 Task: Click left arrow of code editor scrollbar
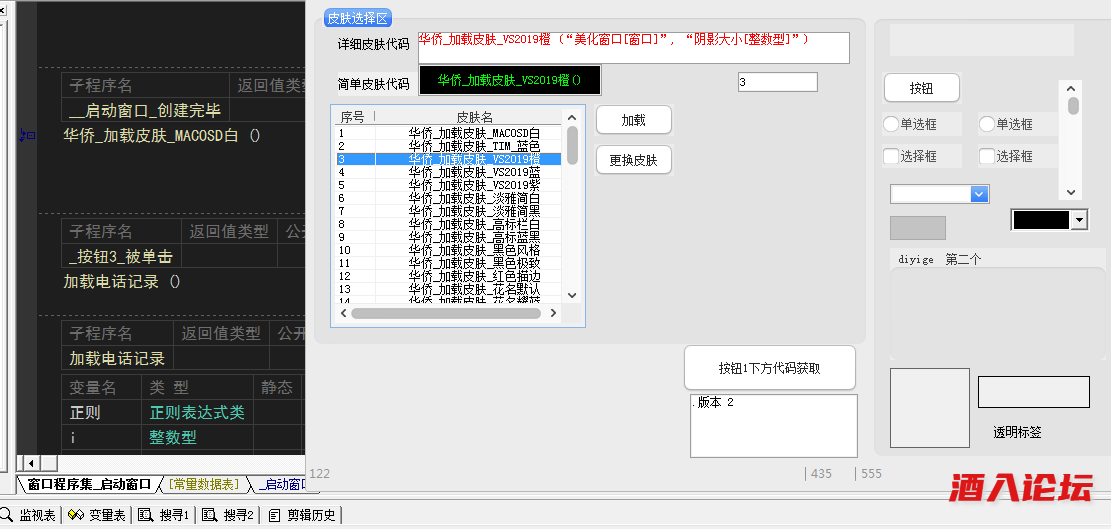click(30, 463)
